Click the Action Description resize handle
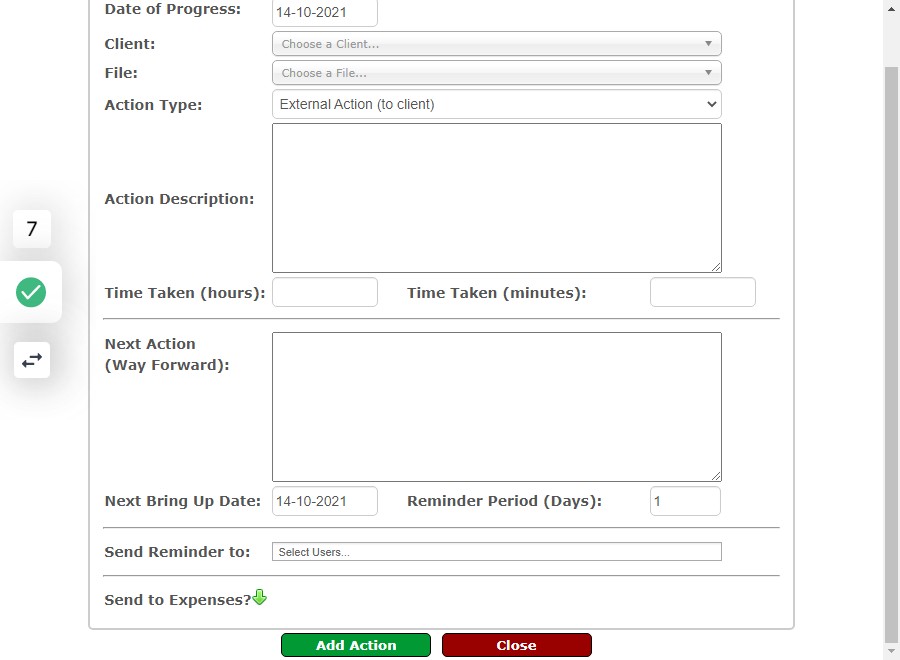The height and width of the screenshot is (660, 900). (x=716, y=267)
